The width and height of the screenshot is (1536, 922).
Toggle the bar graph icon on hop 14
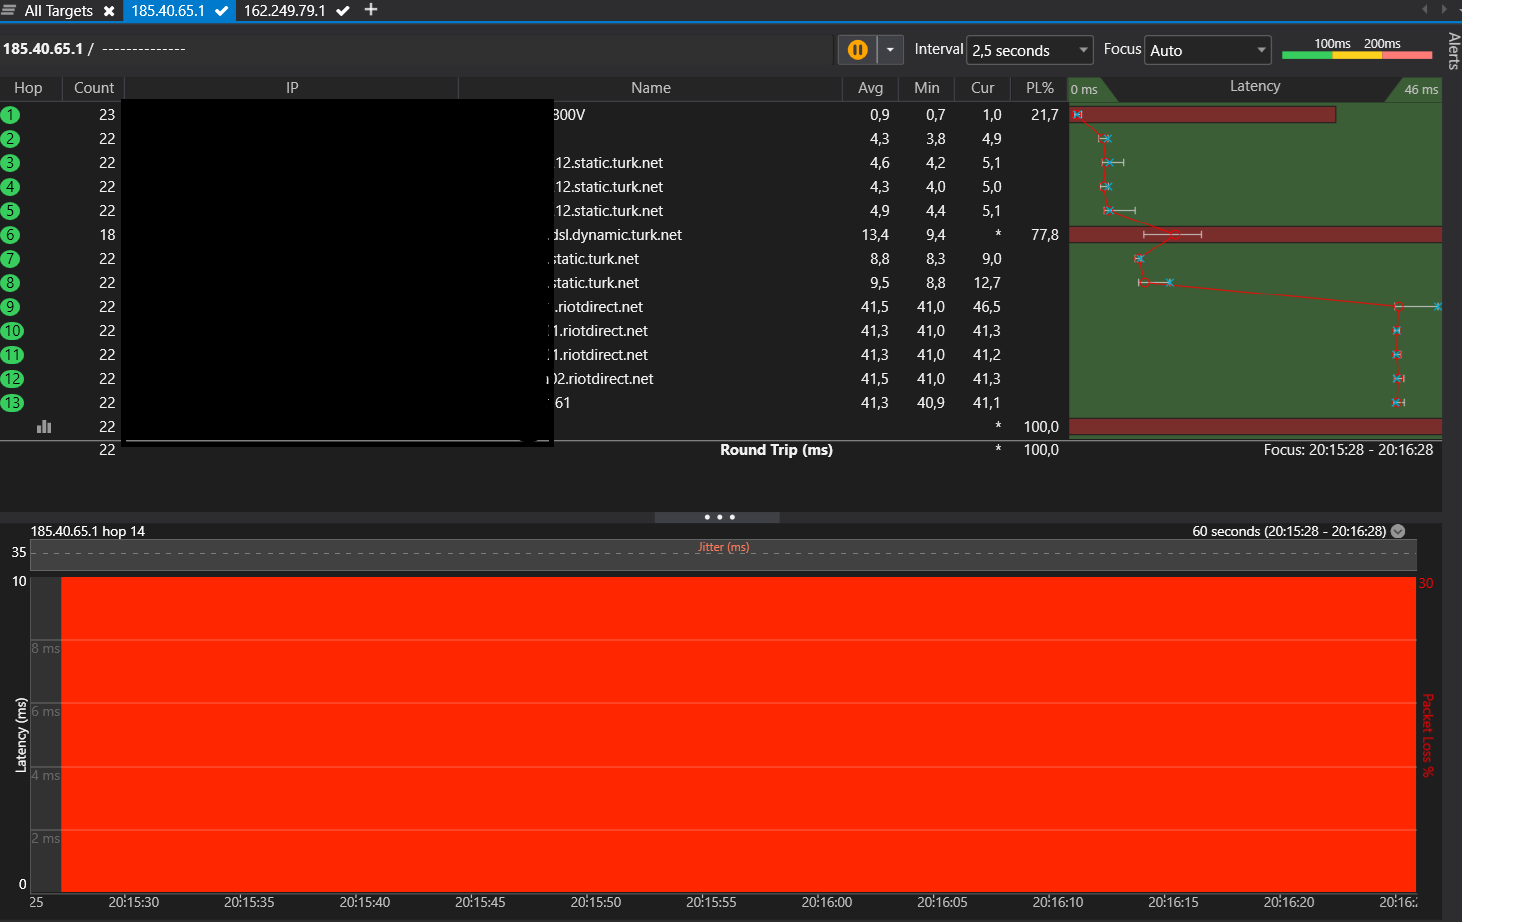(44, 427)
